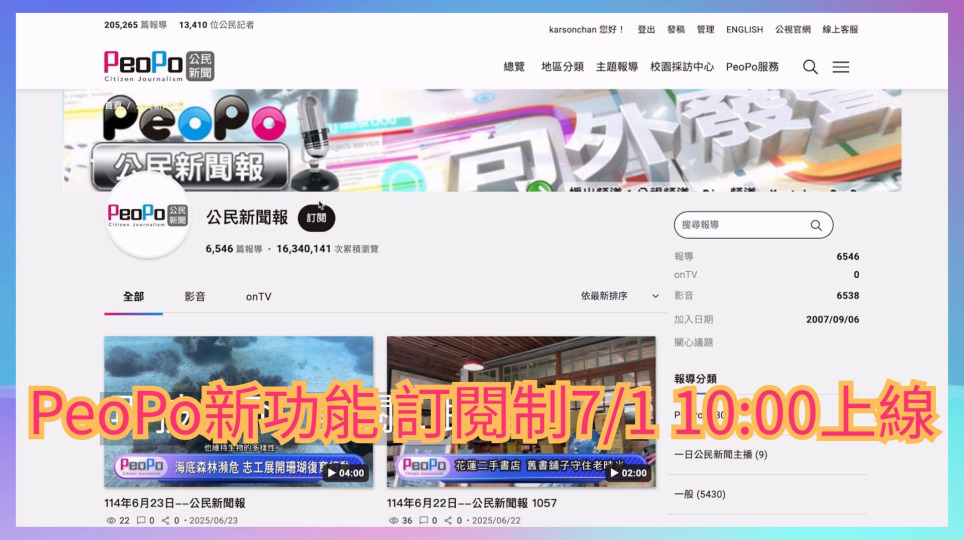Click the channel's round PeoPo avatar
Viewport: 964px width, 540px height.
click(148, 216)
